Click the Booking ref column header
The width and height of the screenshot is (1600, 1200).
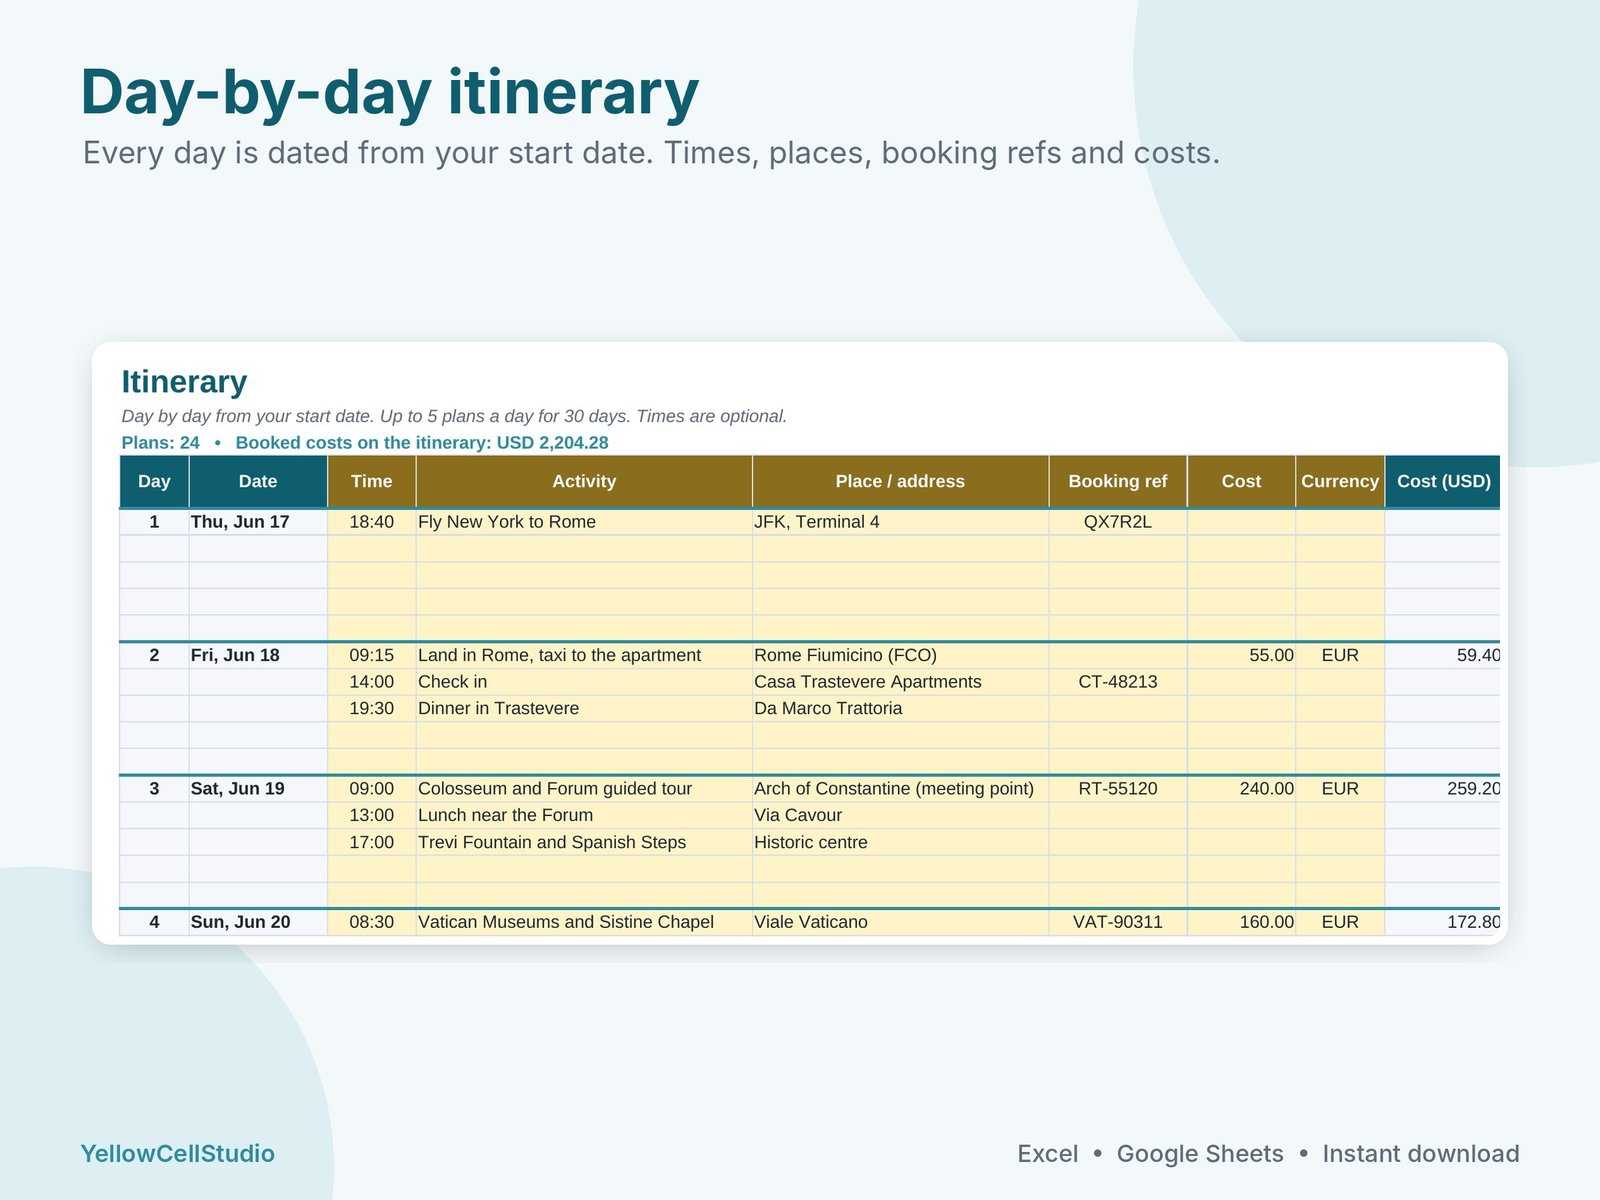[1118, 481]
